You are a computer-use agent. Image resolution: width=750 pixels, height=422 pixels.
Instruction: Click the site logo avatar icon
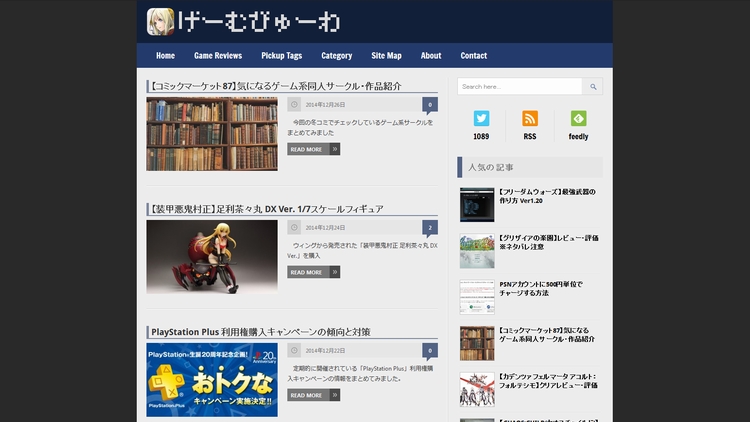160,22
